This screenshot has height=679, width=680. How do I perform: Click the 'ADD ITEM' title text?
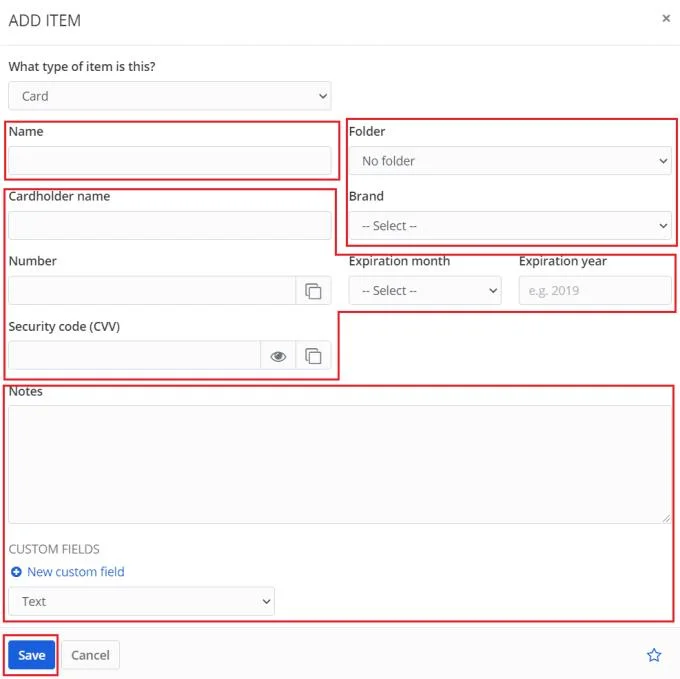(45, 20)
